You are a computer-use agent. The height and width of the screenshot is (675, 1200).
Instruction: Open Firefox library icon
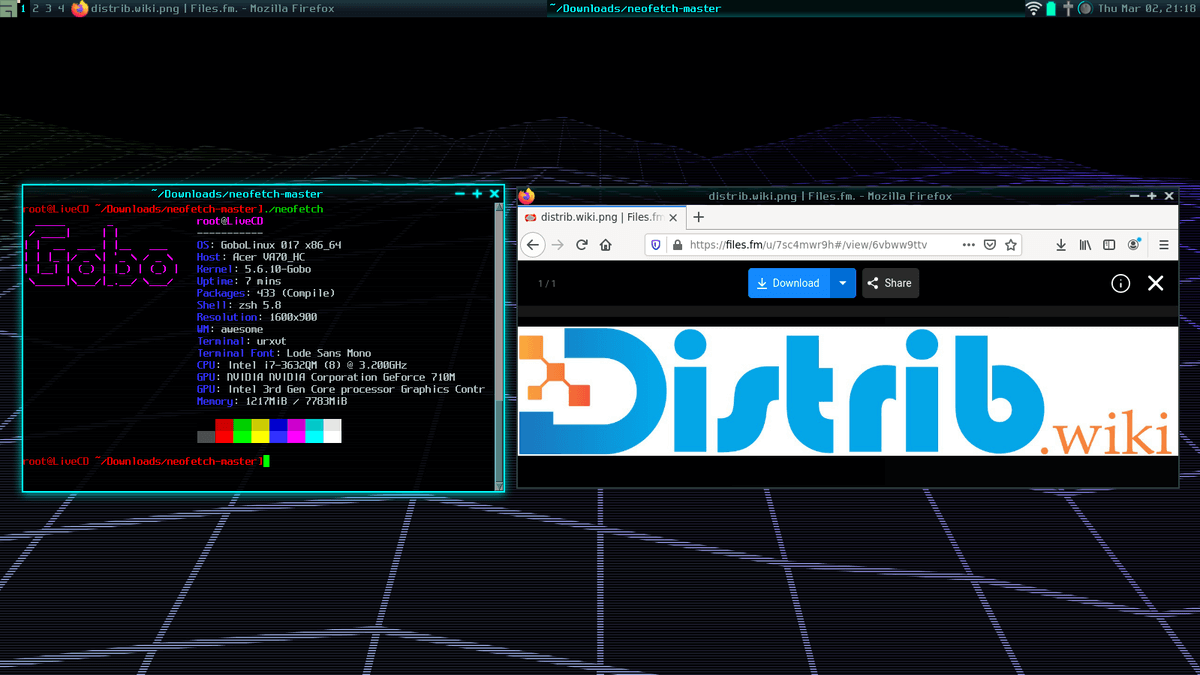[x=1085, y=244]
